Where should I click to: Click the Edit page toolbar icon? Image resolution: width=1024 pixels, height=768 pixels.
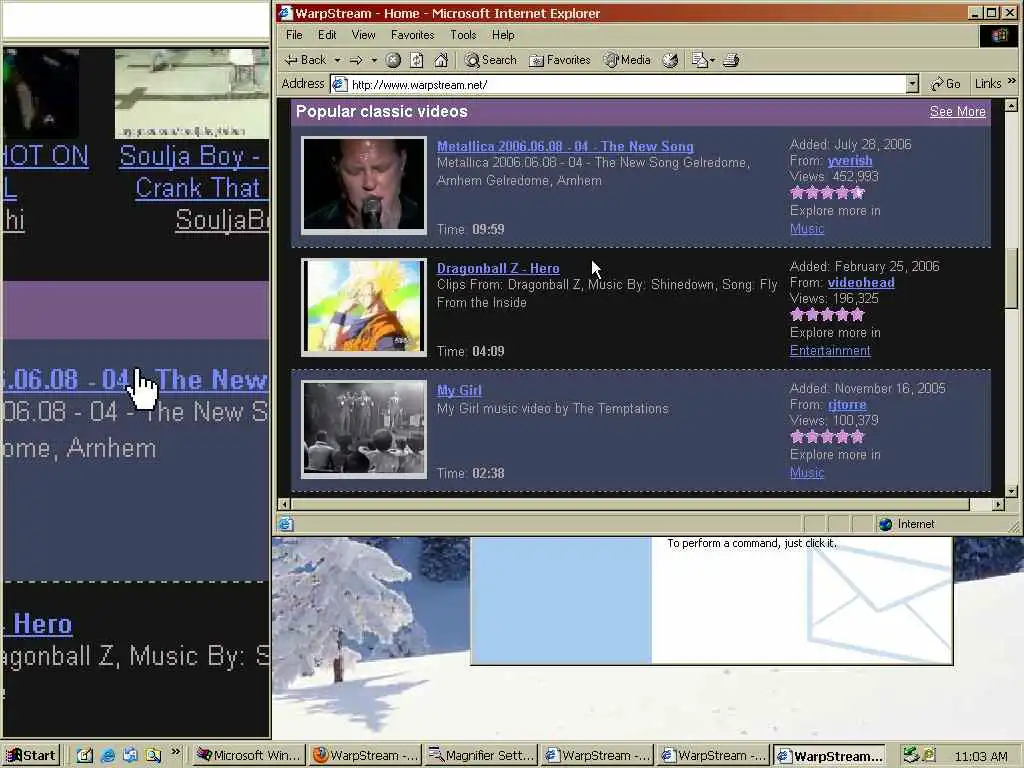coord(699,60)
